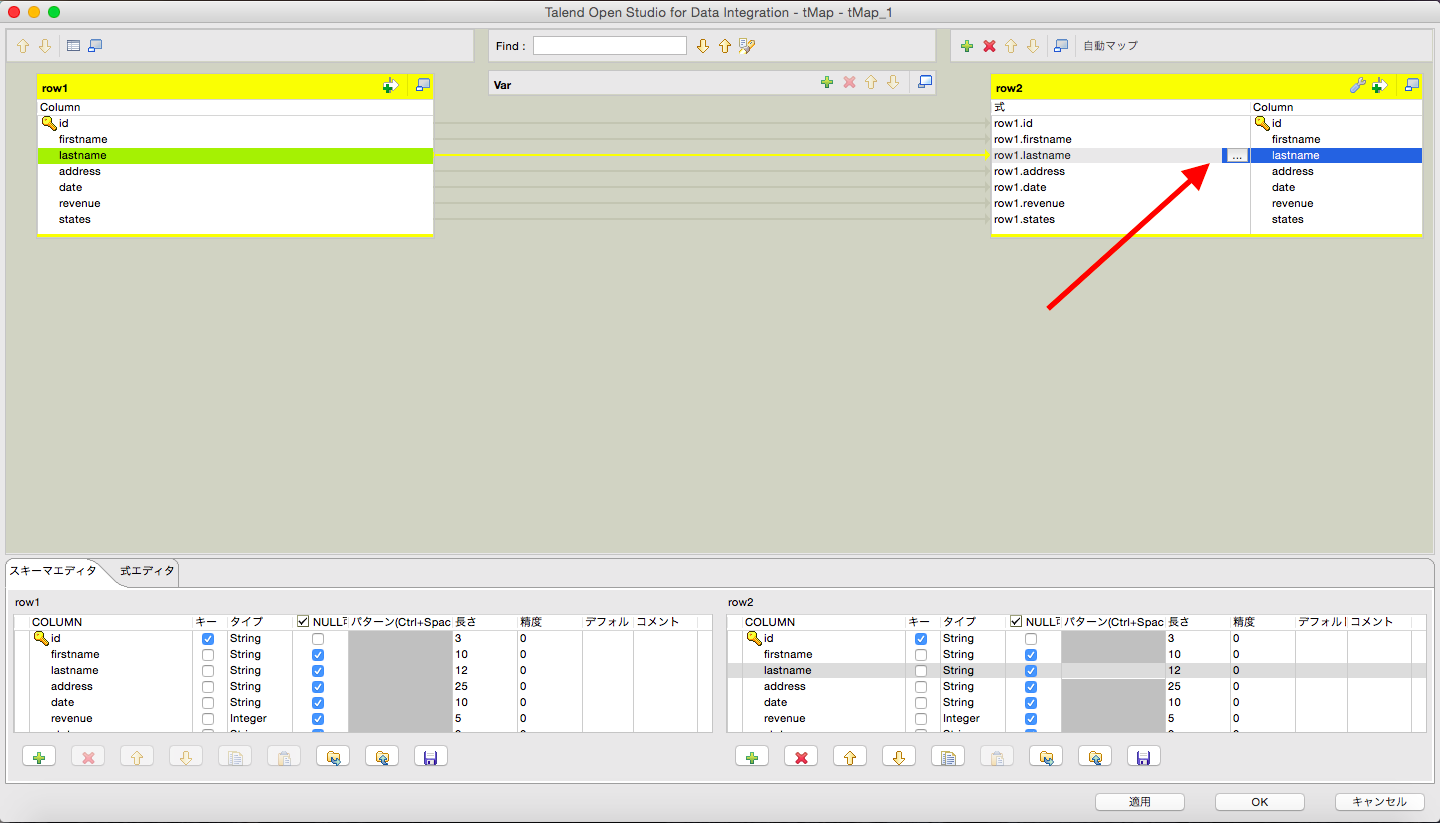This screenshot has width=1440, height=823.
Task: Uncheck the nullable checkbox for address in row1
Action: tap(317, 686)
